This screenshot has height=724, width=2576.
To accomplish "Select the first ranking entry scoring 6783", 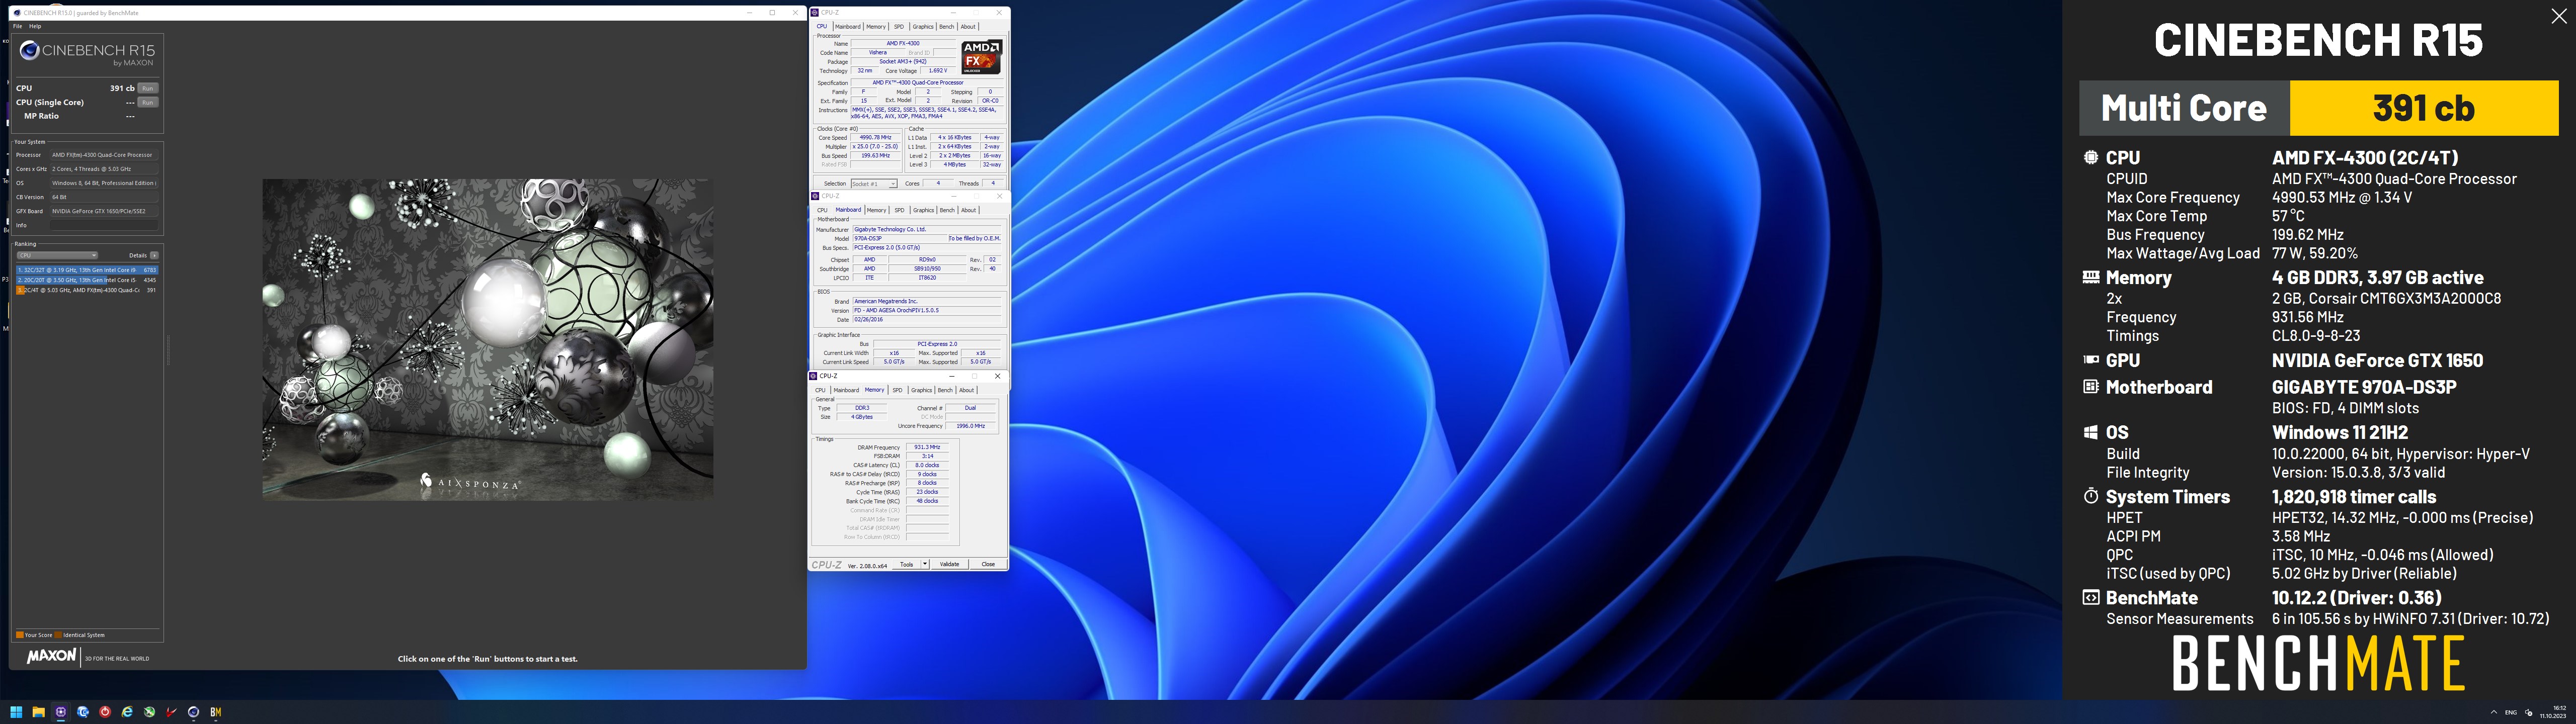I will tap(87, 270).
